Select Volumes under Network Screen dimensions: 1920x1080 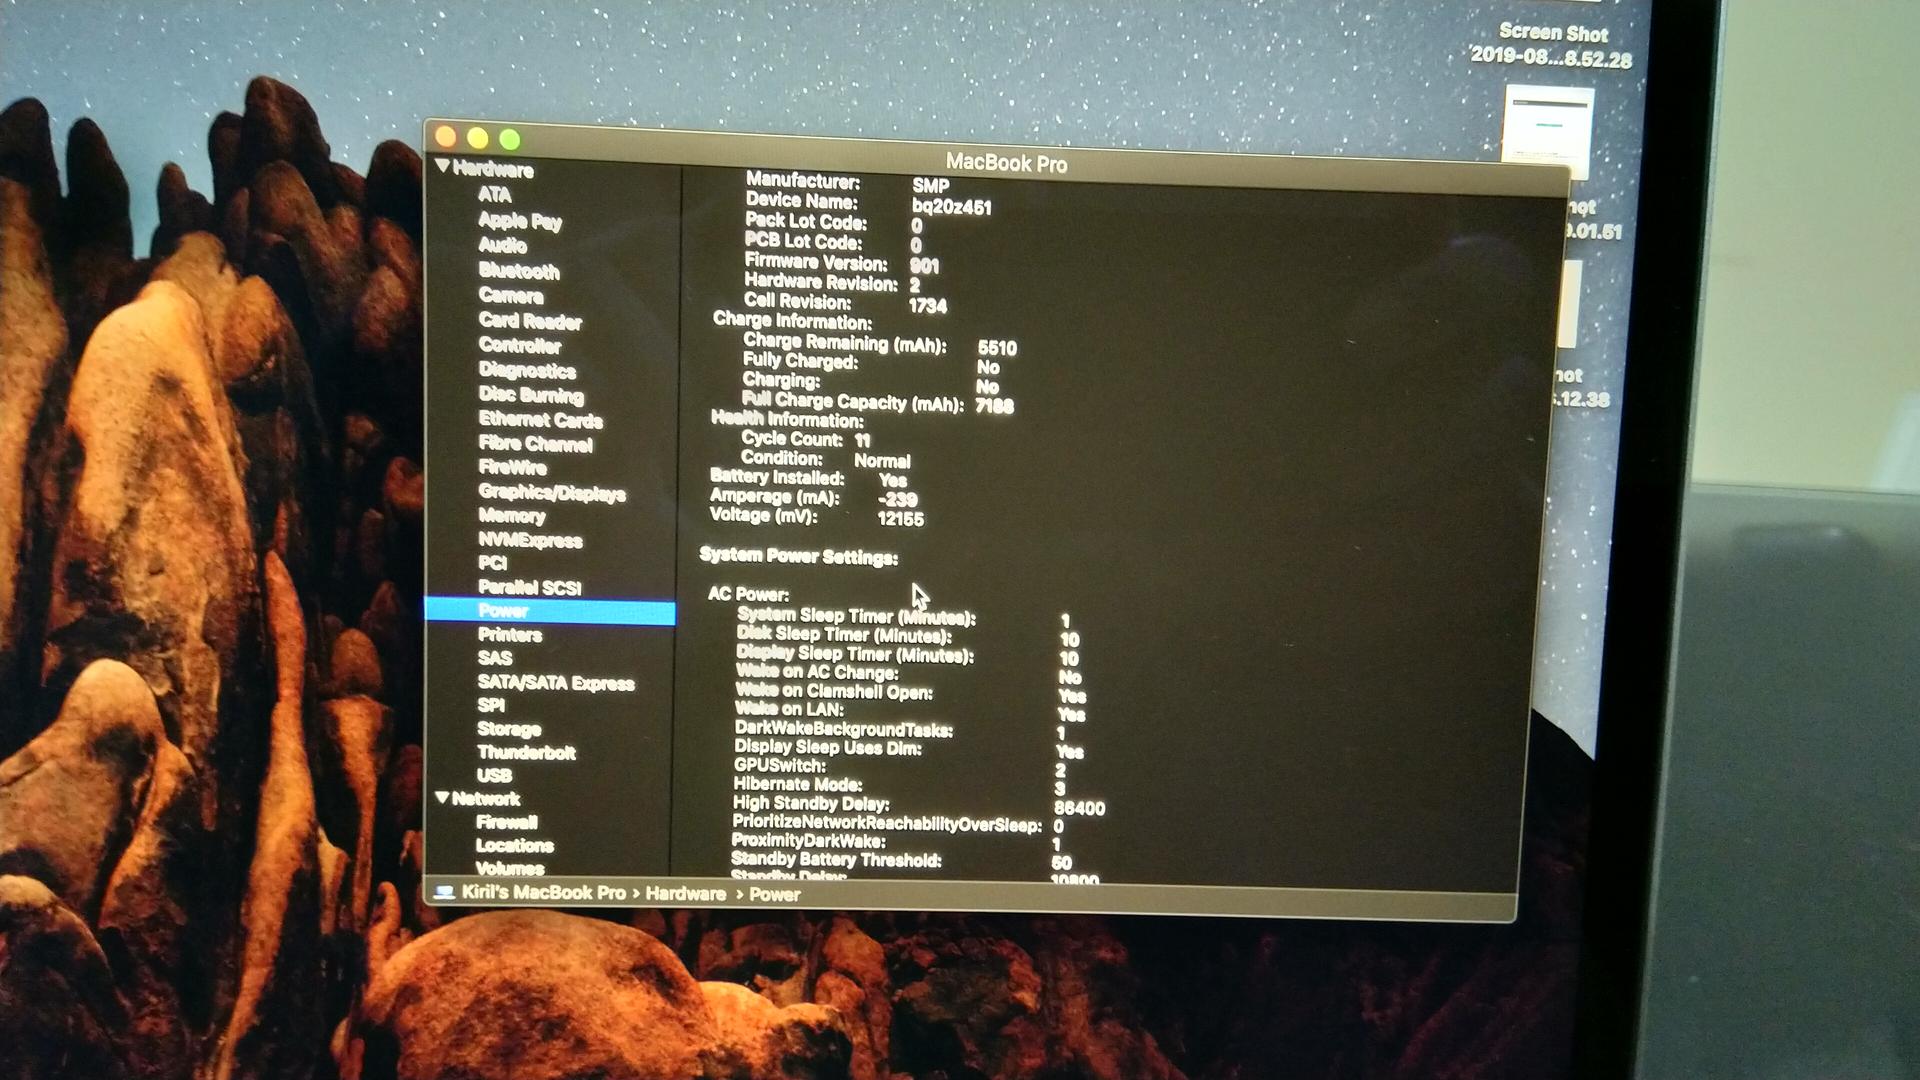click(x=509, y=868)
